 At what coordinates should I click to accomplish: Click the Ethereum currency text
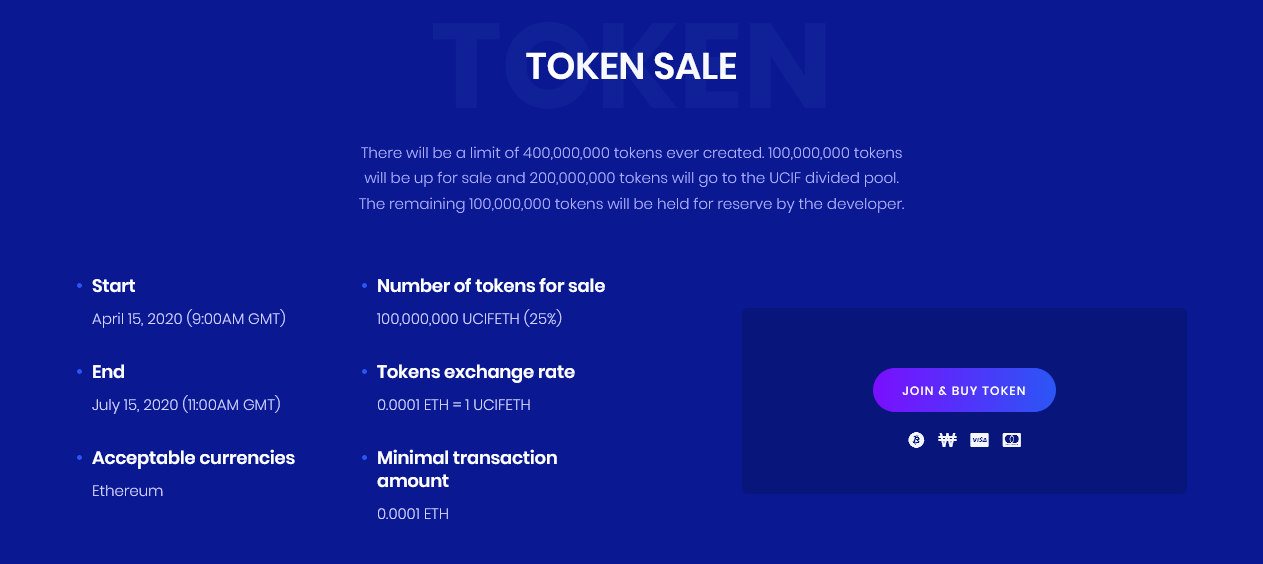127,491
